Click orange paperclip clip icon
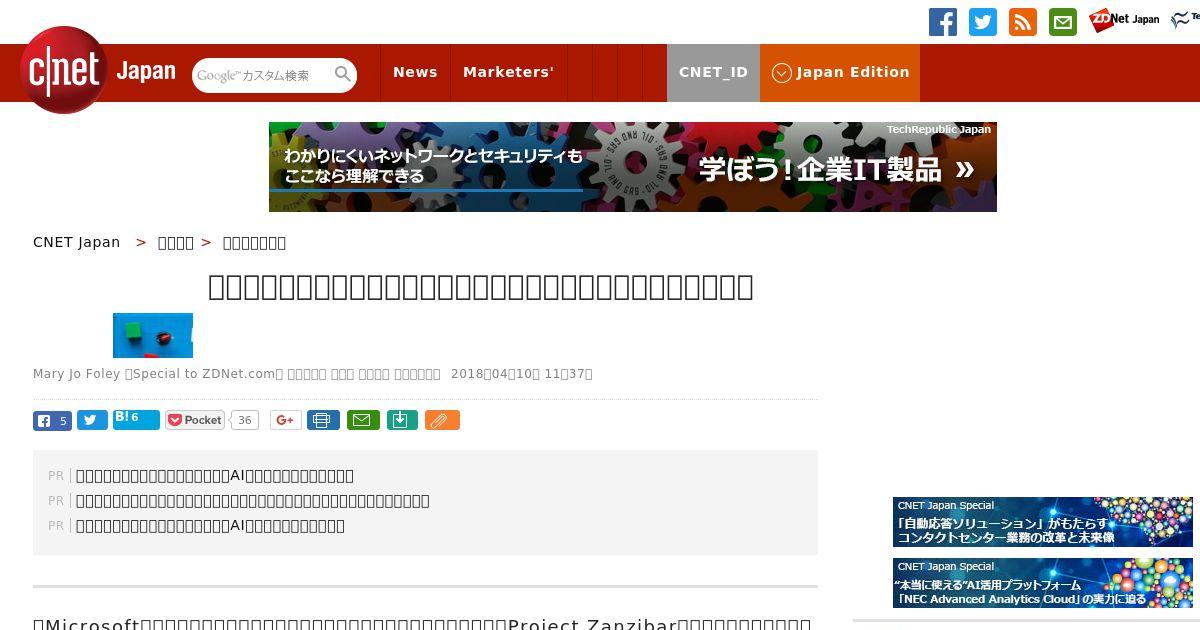1200x630 pixels. (442, 421)
